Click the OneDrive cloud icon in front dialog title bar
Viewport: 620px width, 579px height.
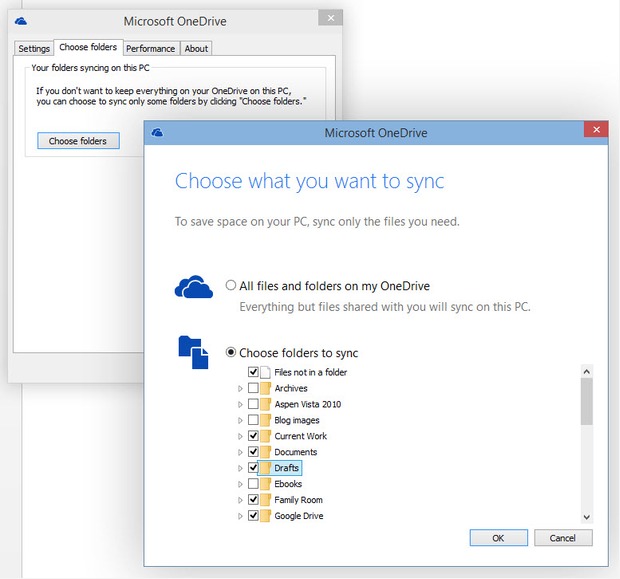click(157, 132)
